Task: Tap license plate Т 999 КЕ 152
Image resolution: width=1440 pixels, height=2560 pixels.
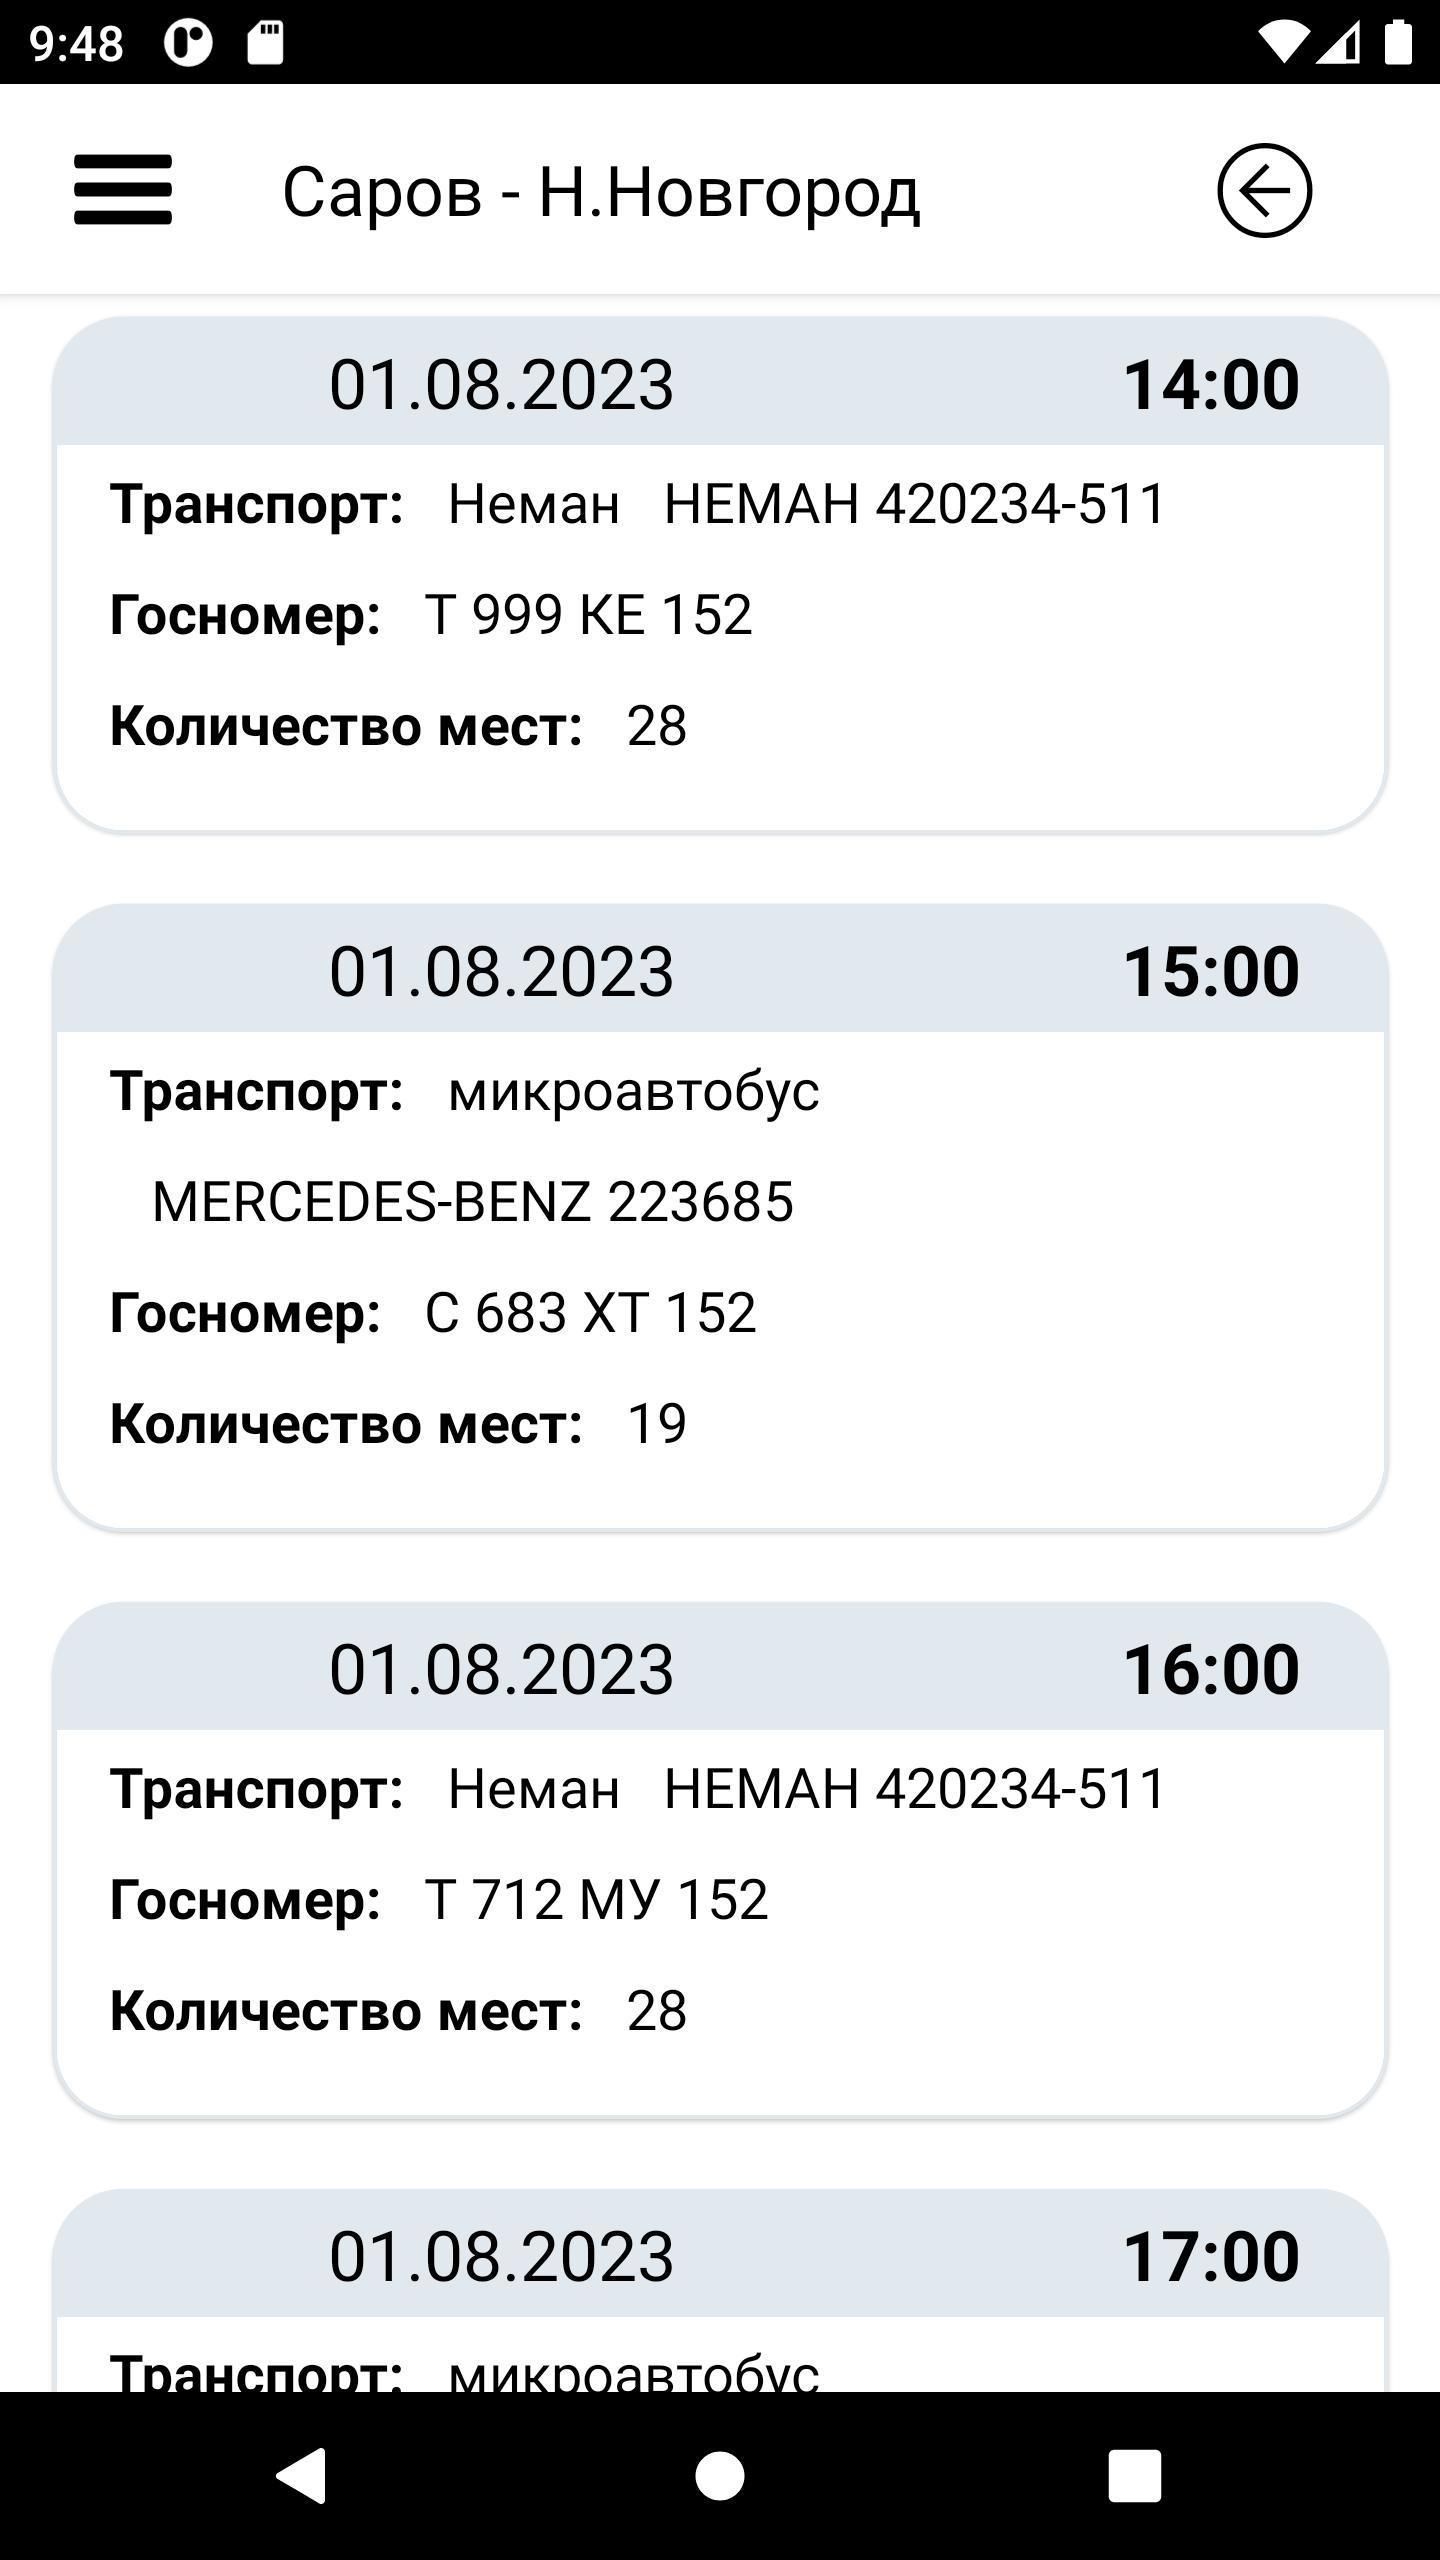Action: [x=588, y=614]
